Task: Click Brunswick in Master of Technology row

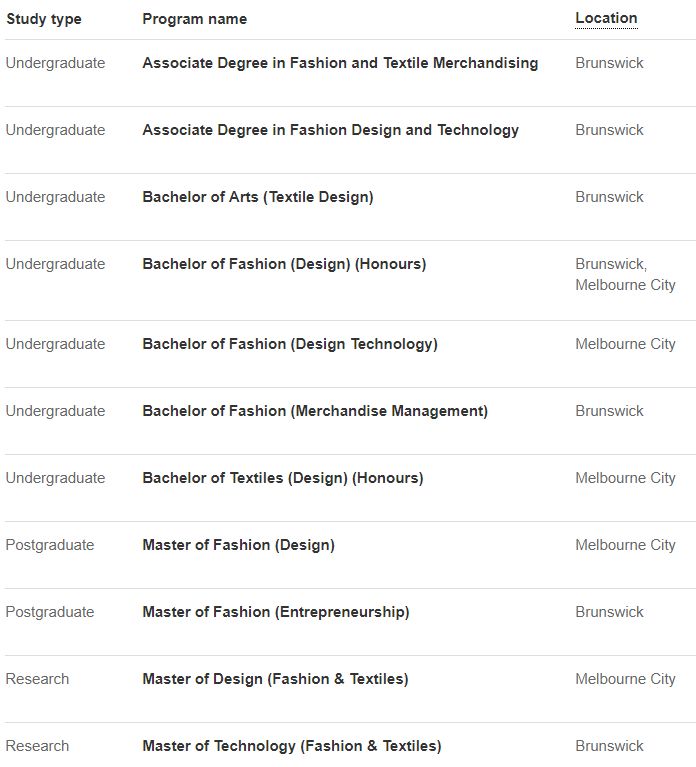Action: [609, 746]
